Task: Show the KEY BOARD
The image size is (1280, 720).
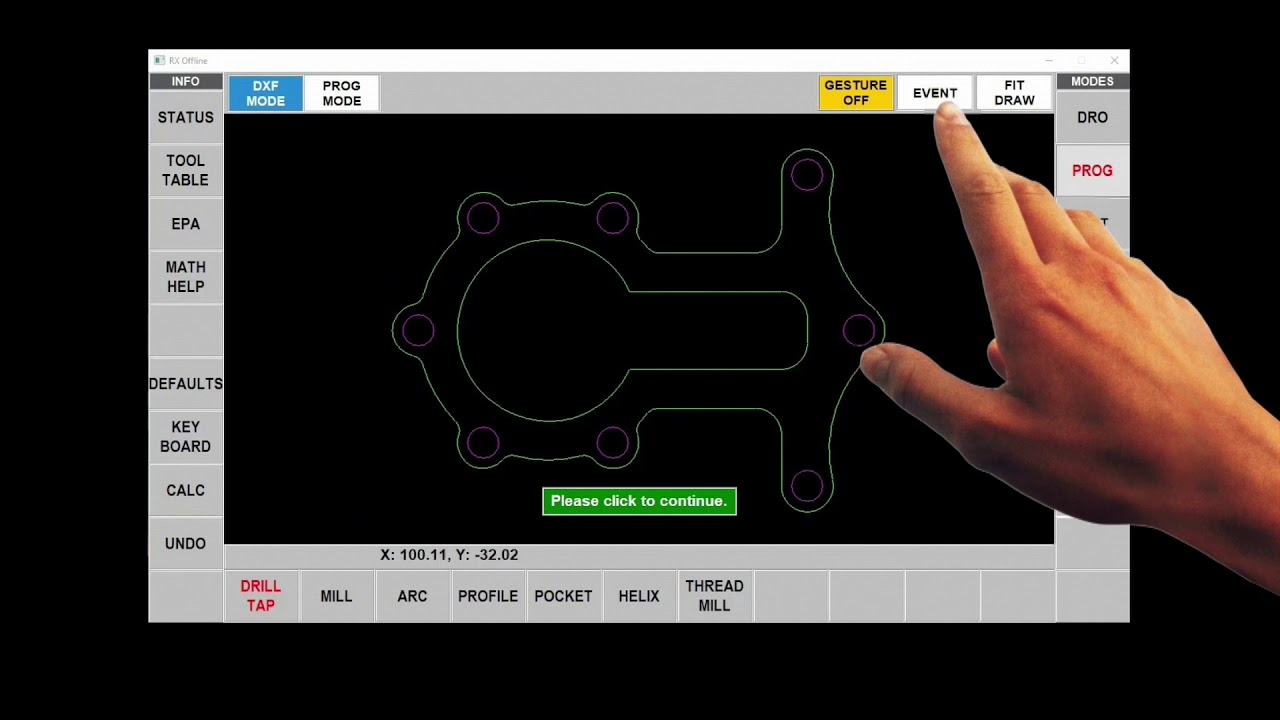Action: 186,437
